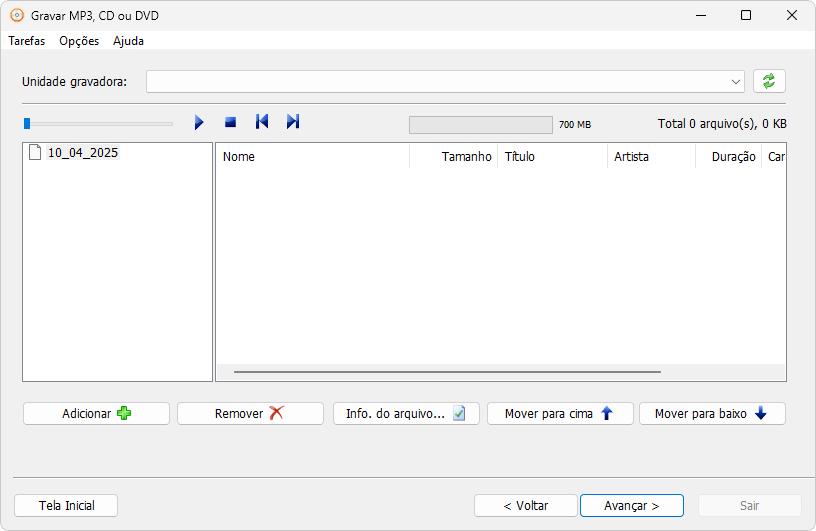Click the Adicionar button to add files

[x=96, y=413]
